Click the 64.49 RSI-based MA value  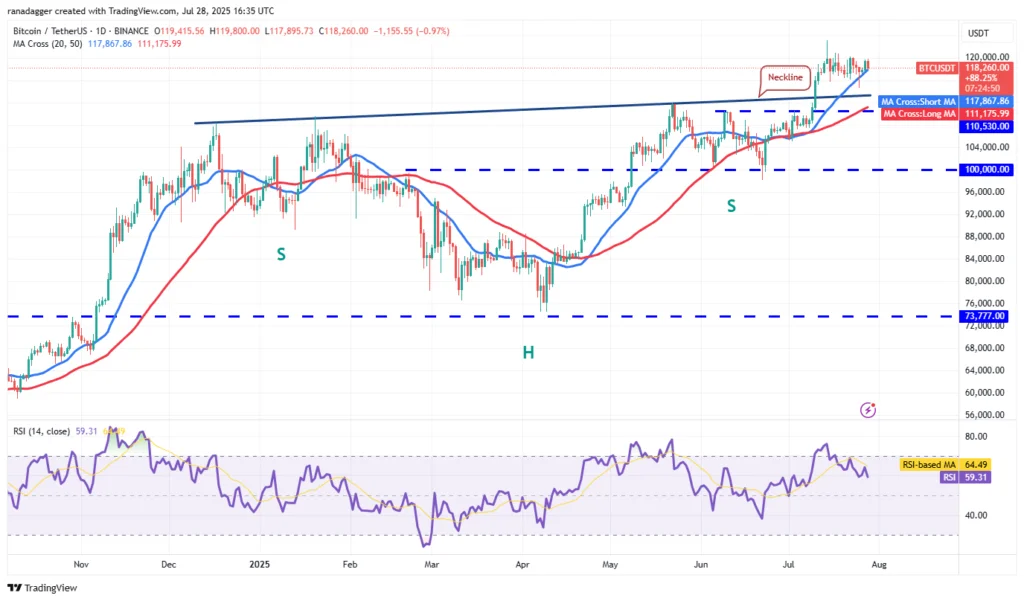[x=976, y=464]
